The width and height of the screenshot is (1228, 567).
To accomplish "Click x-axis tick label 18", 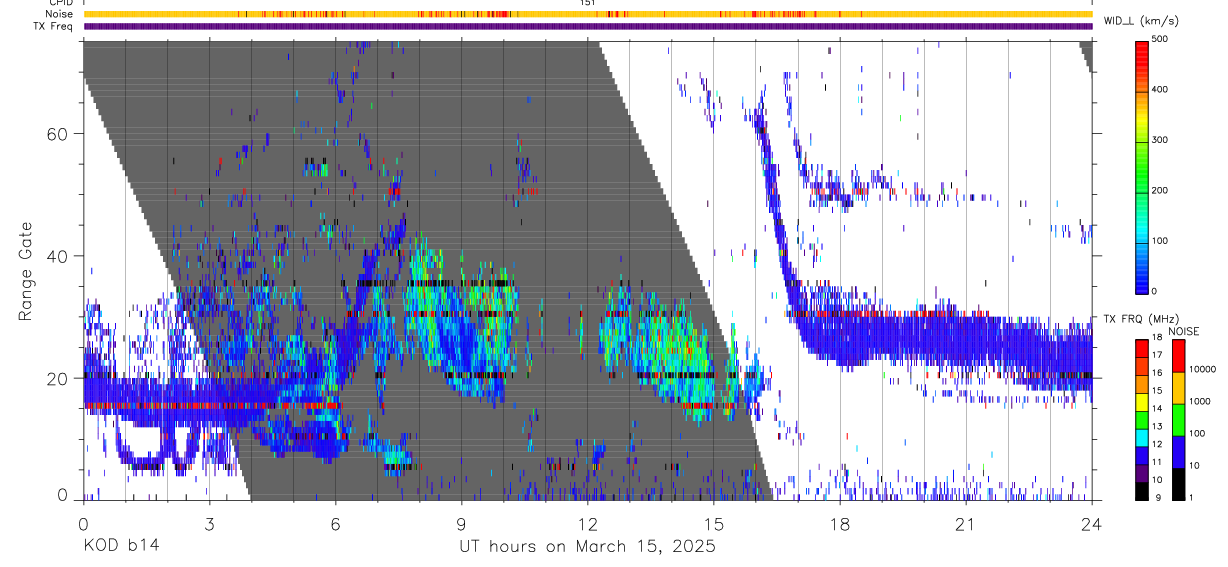I will point(839,524).
